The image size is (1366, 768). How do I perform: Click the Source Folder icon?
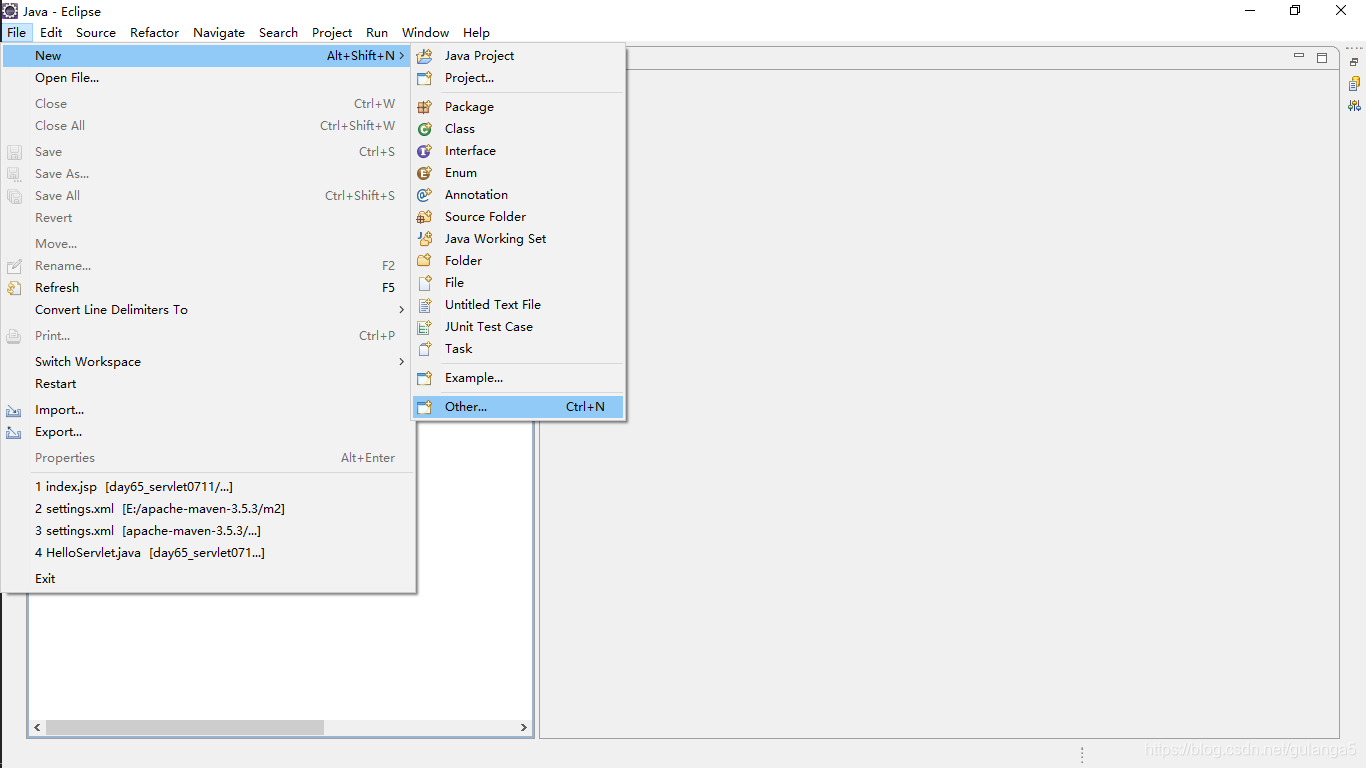point(425,217)
